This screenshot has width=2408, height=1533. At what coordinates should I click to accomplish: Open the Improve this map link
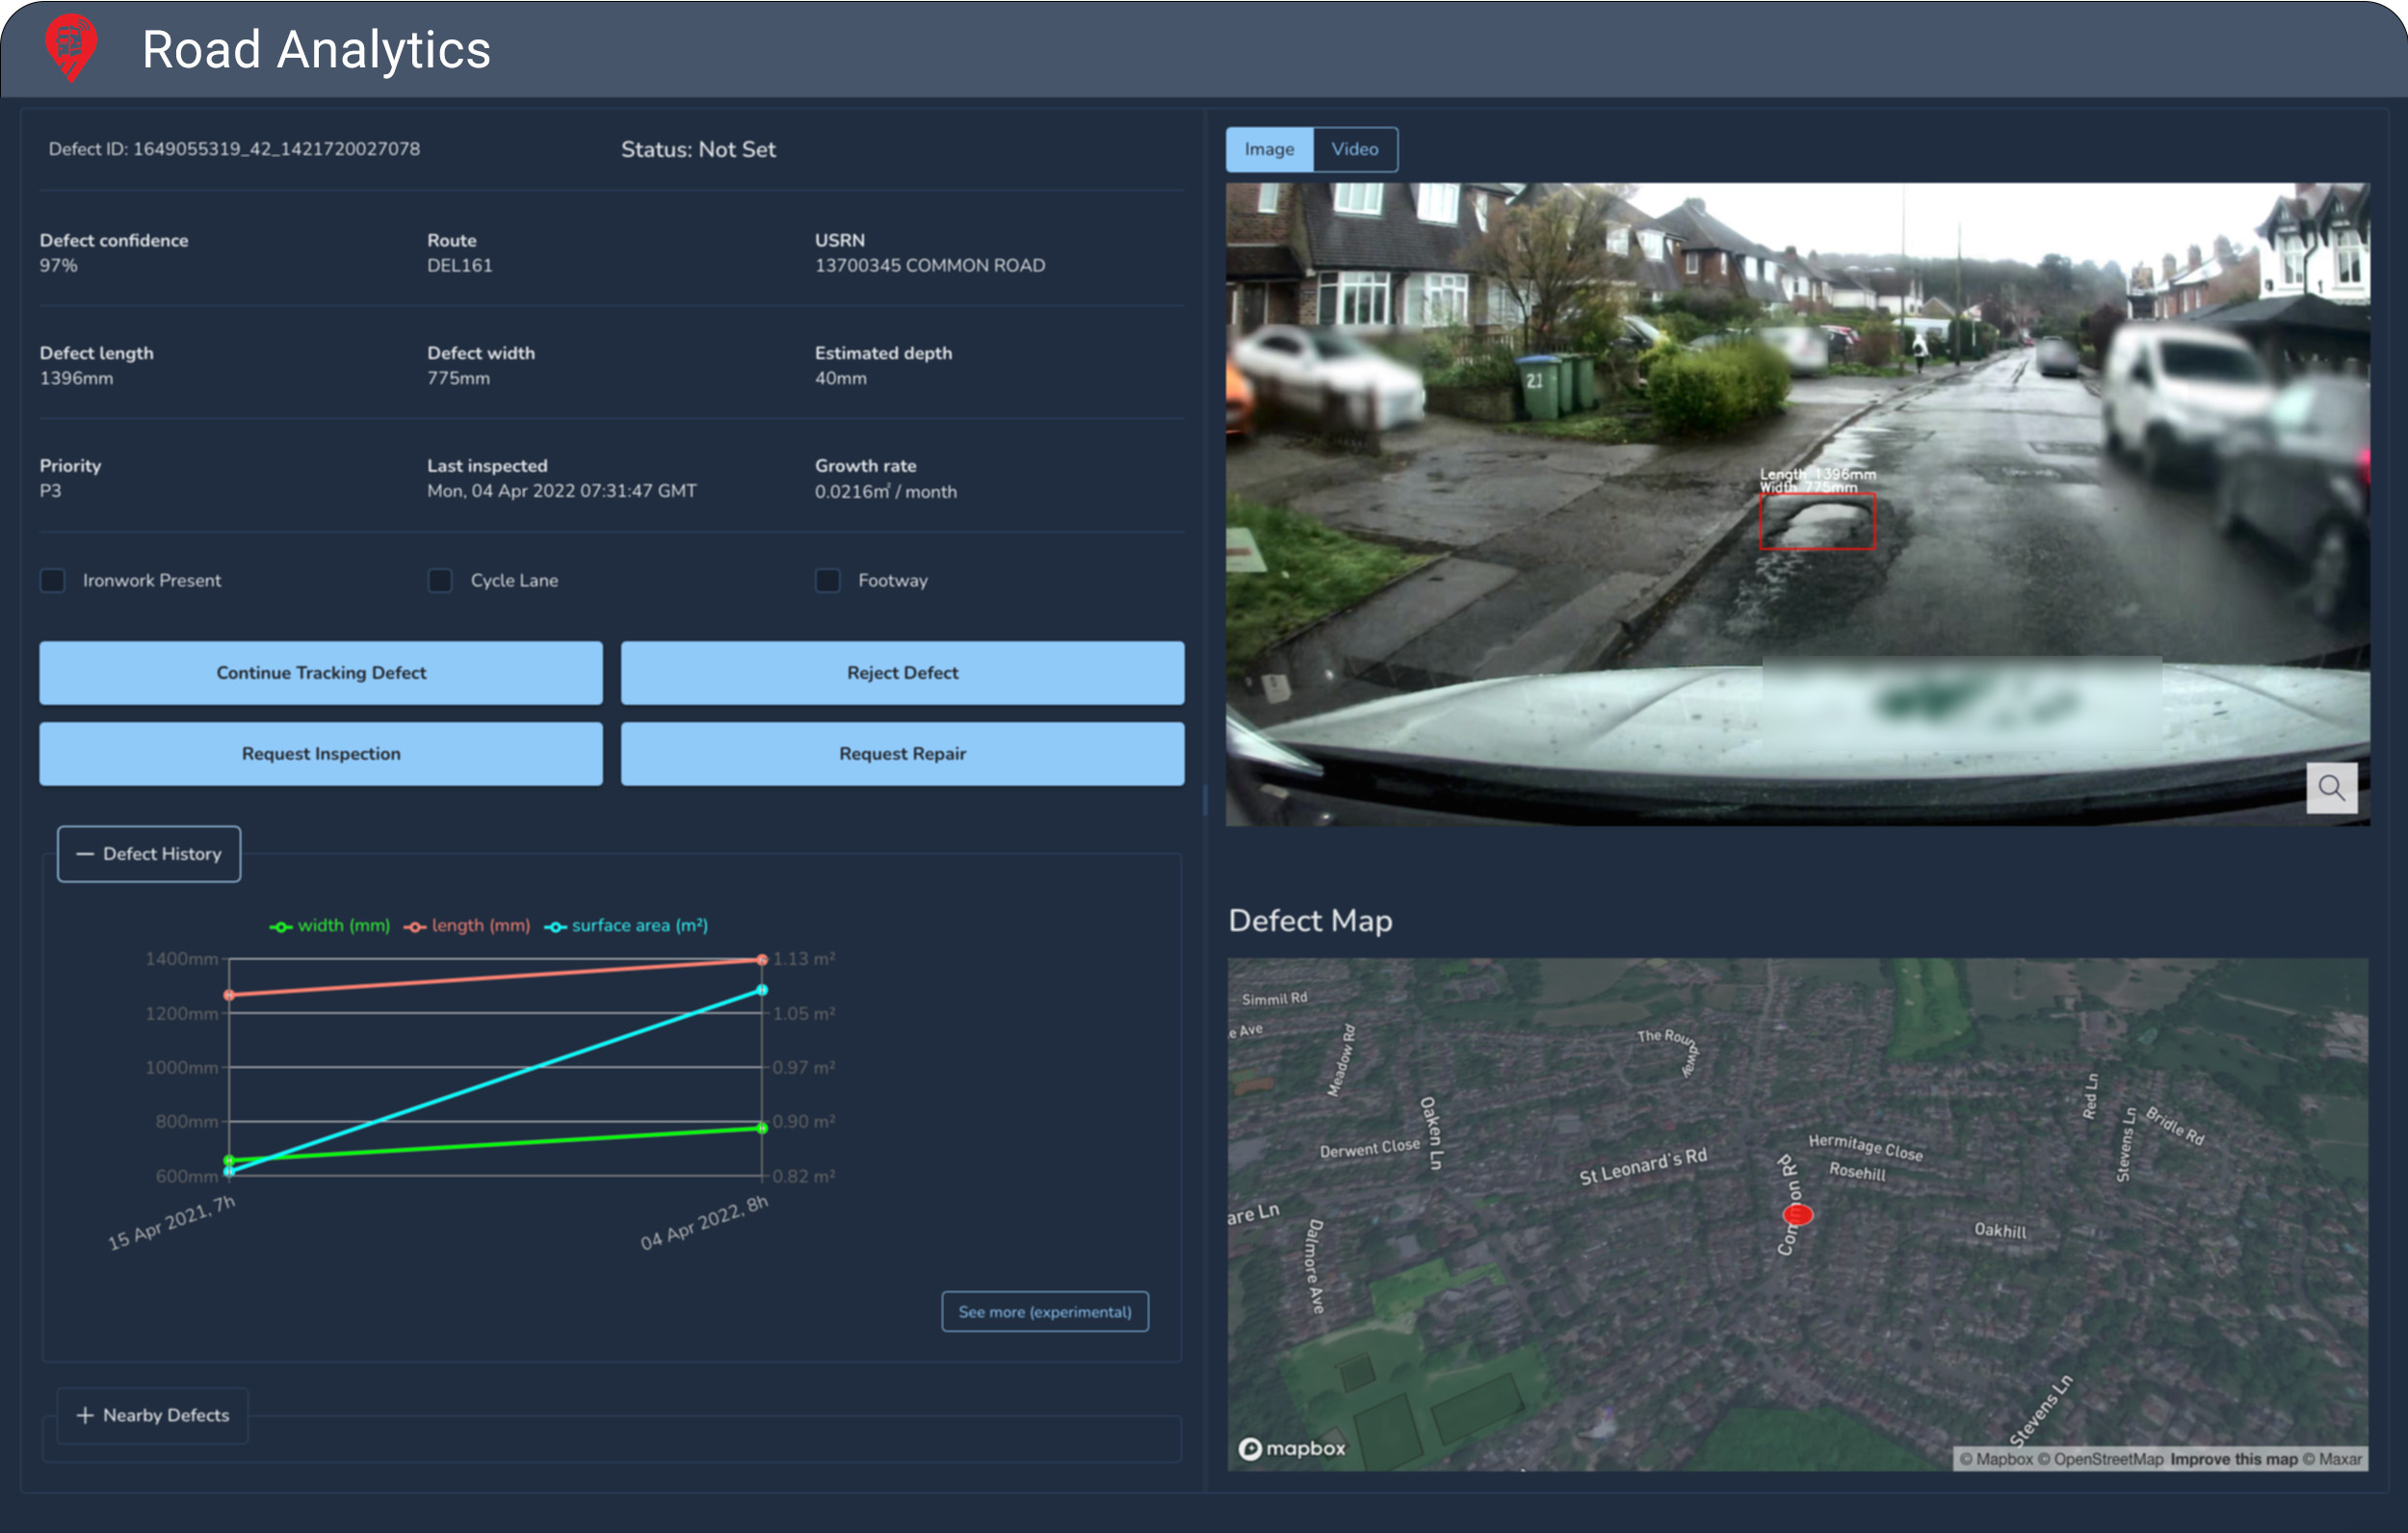click(x=2236, y=1459)
